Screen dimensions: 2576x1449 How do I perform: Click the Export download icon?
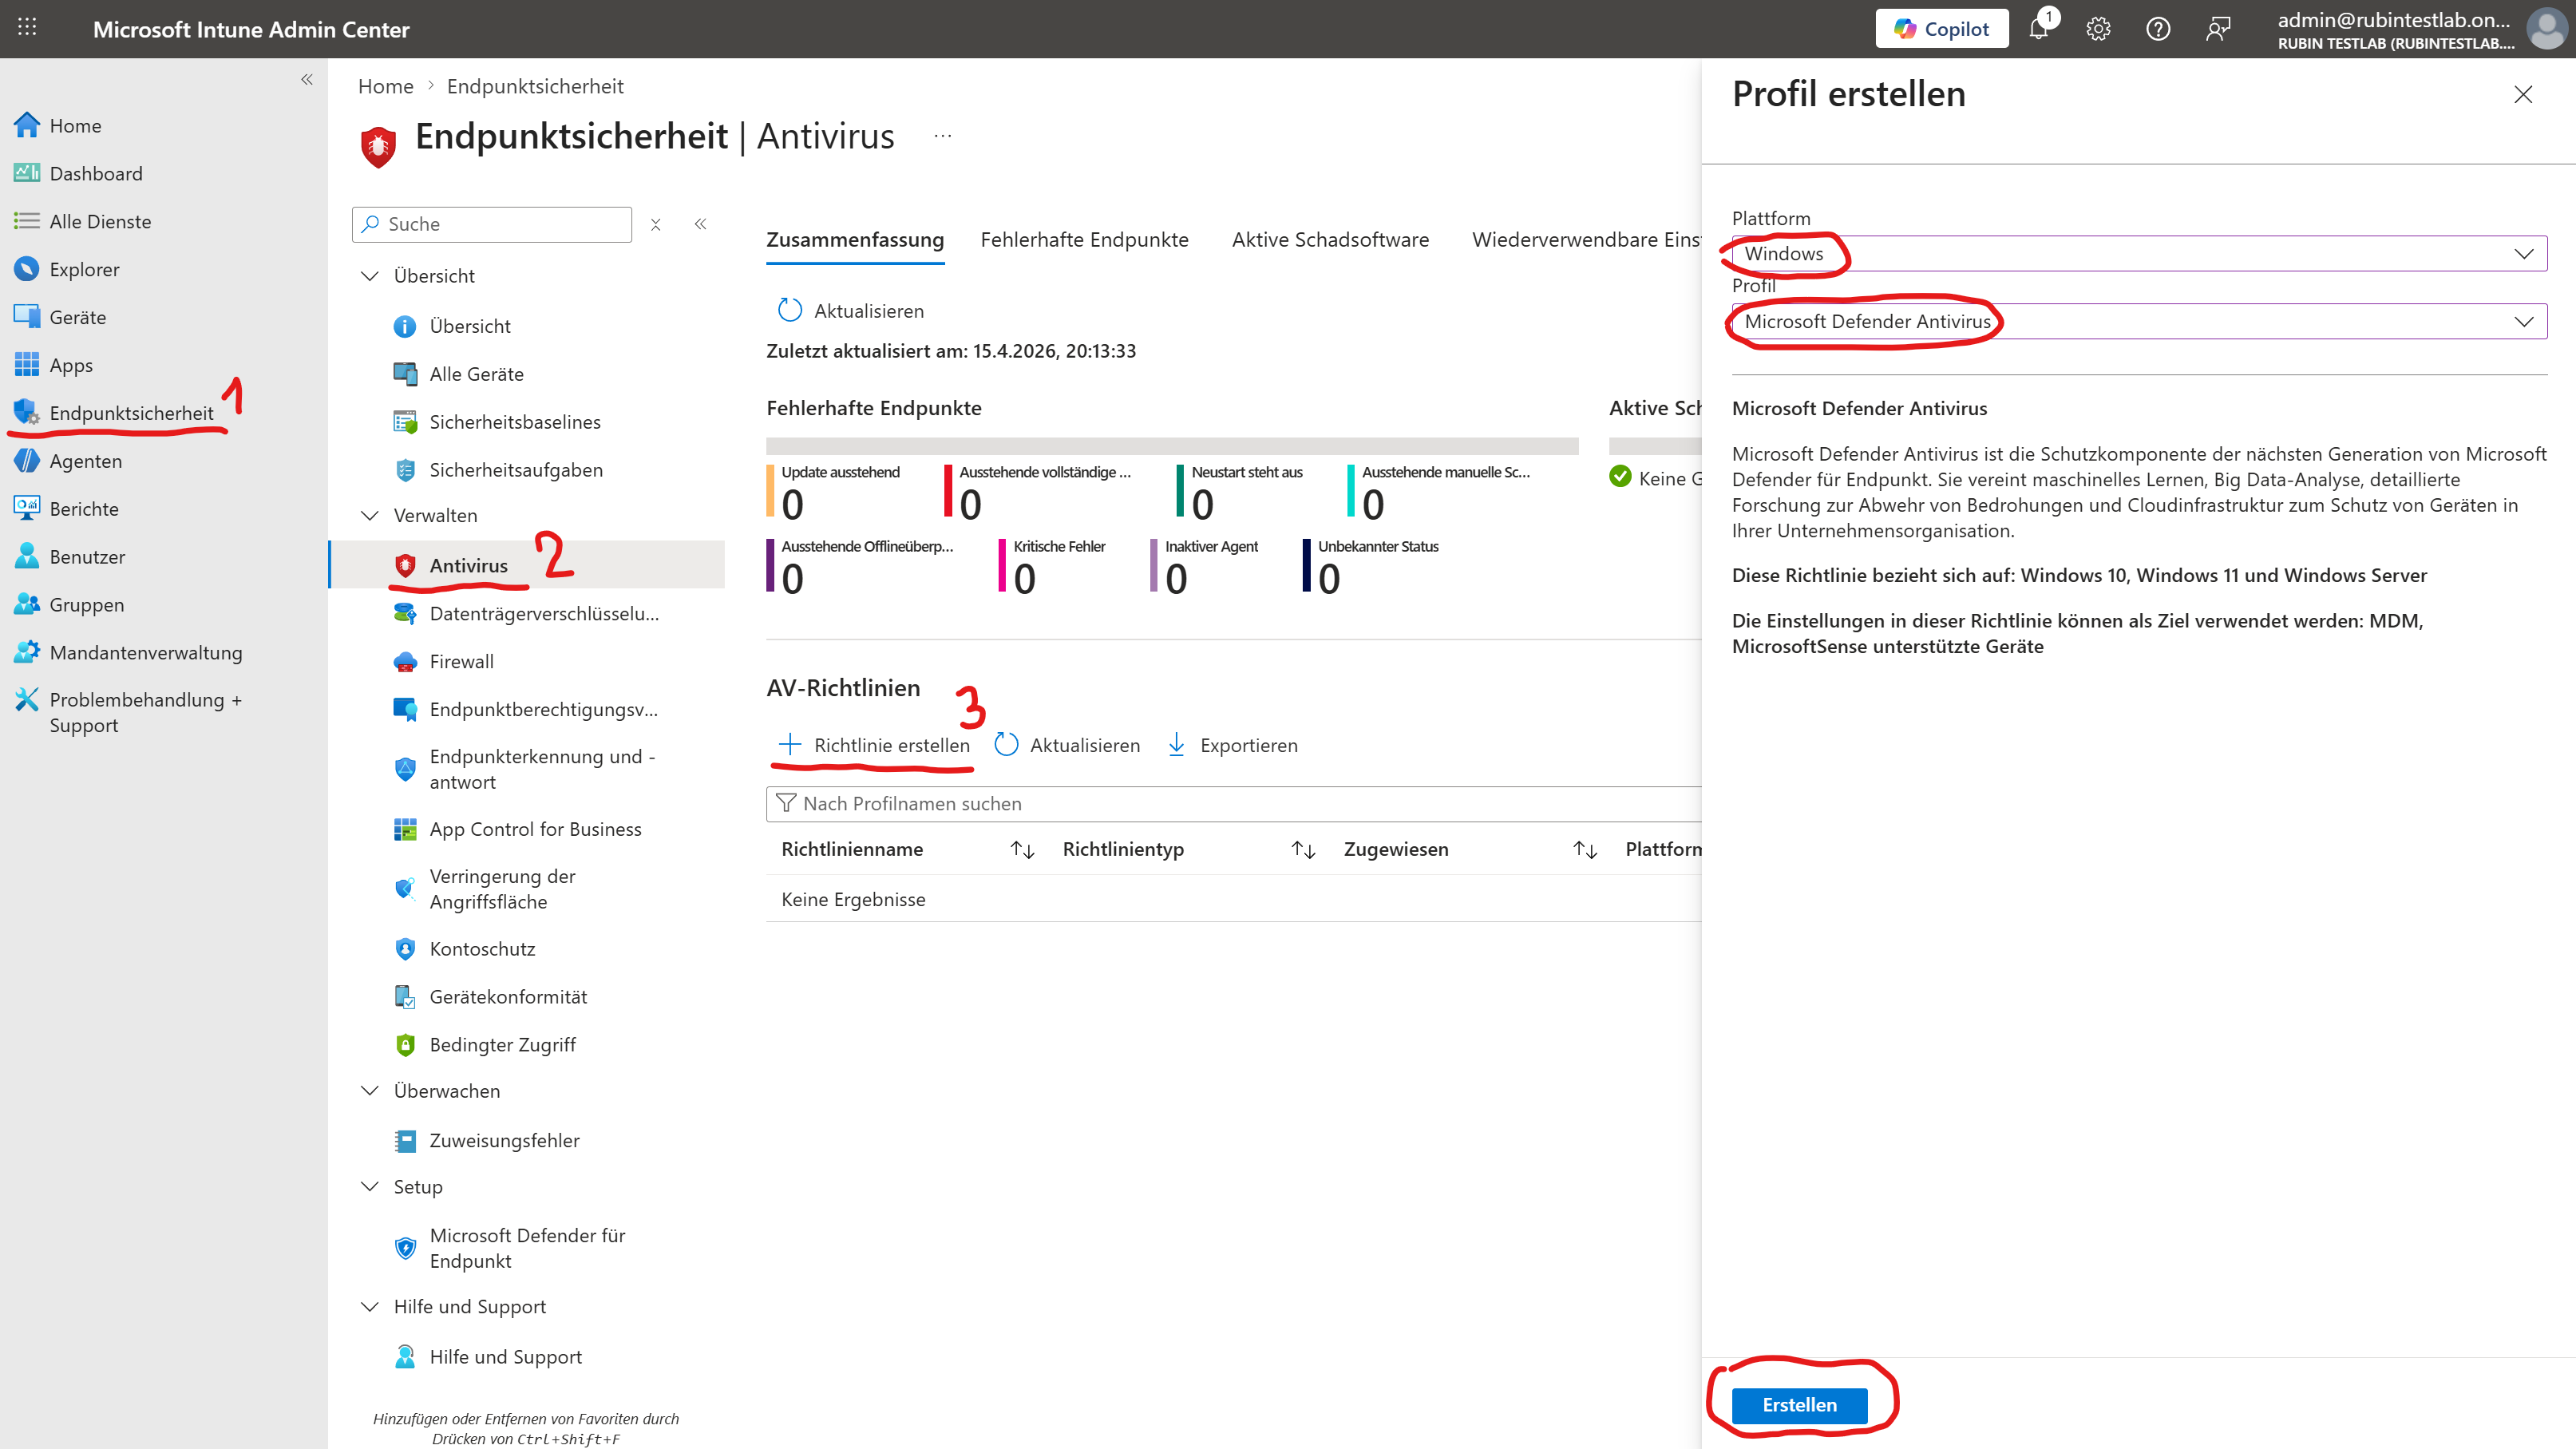(1177, 745)
